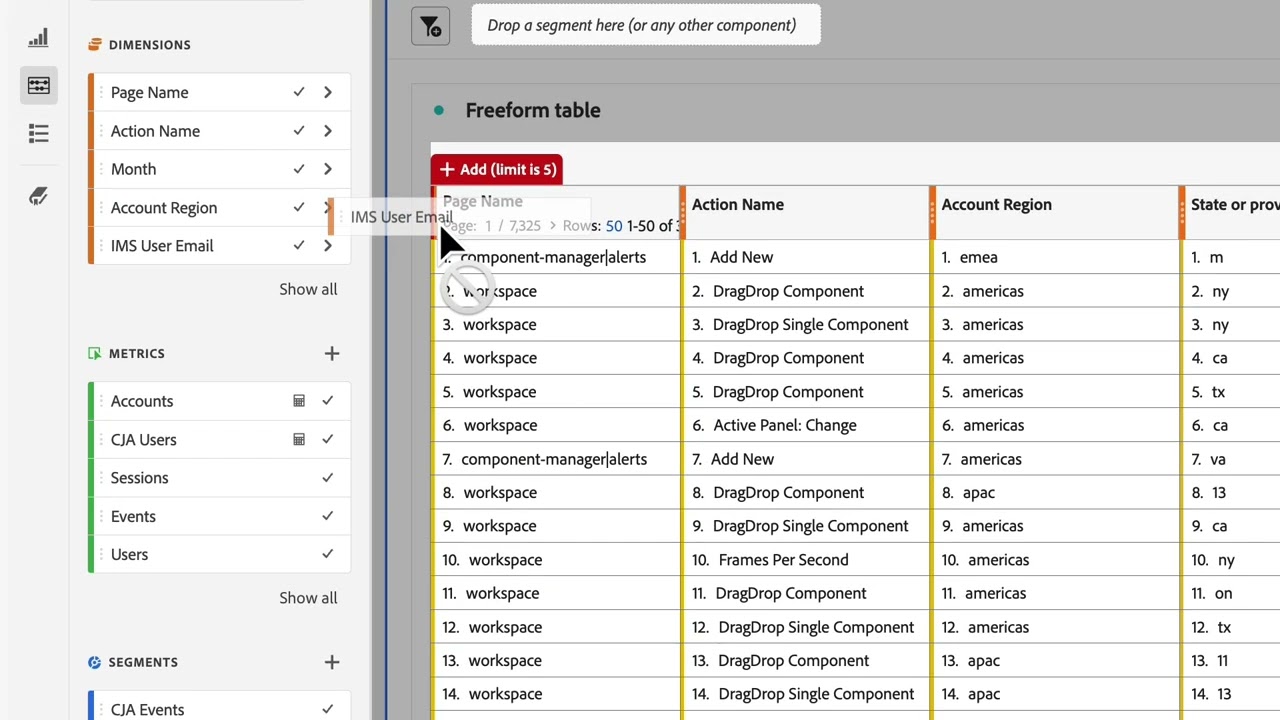Click cell '13. apac' in Account Region

pyautogui.click(x=1055, y=660)
